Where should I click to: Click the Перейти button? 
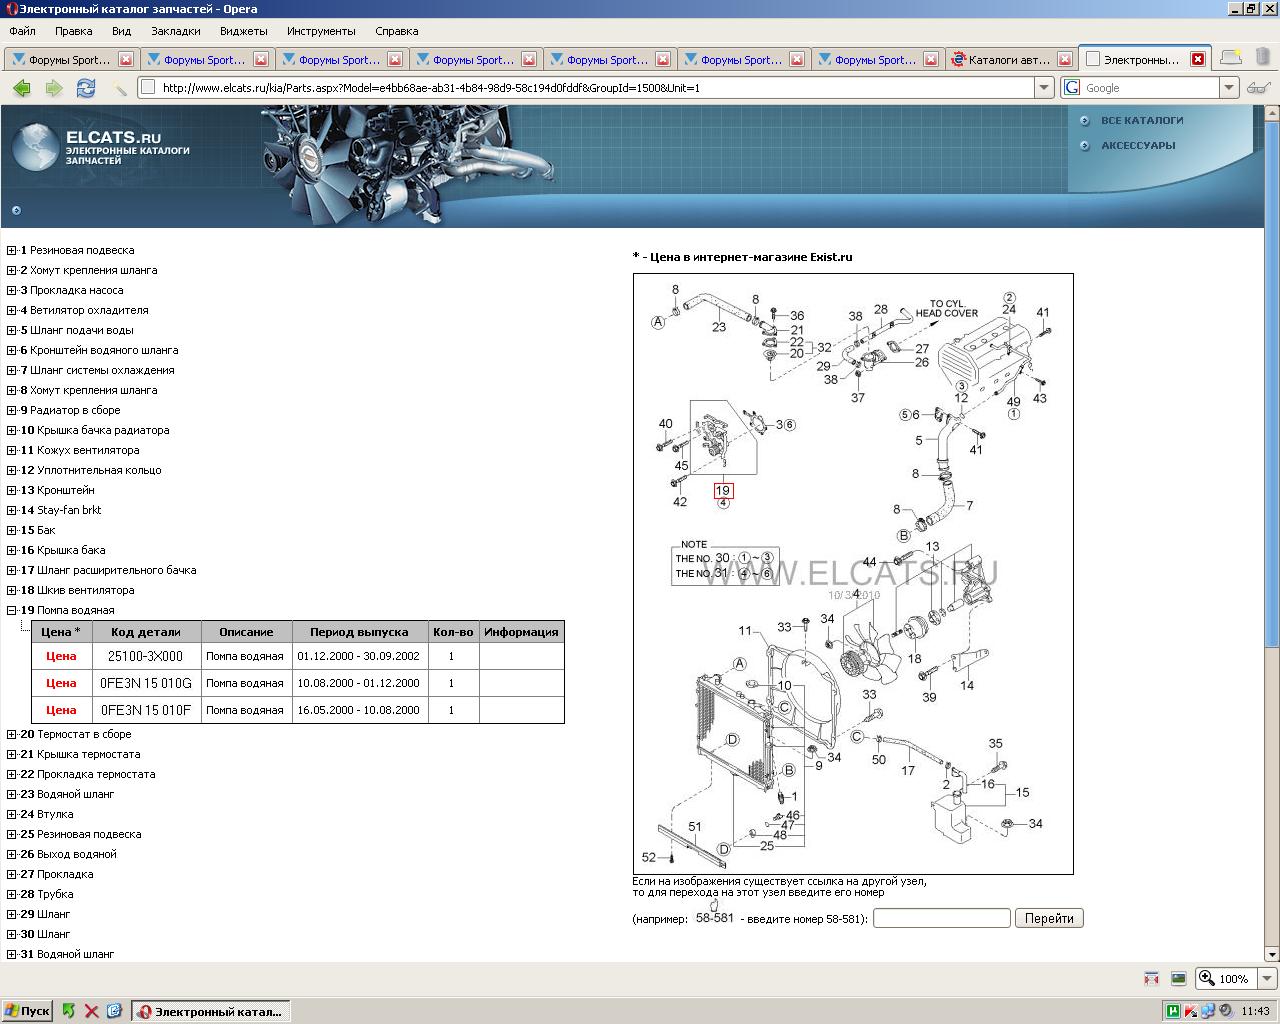tap(1049, 918)
